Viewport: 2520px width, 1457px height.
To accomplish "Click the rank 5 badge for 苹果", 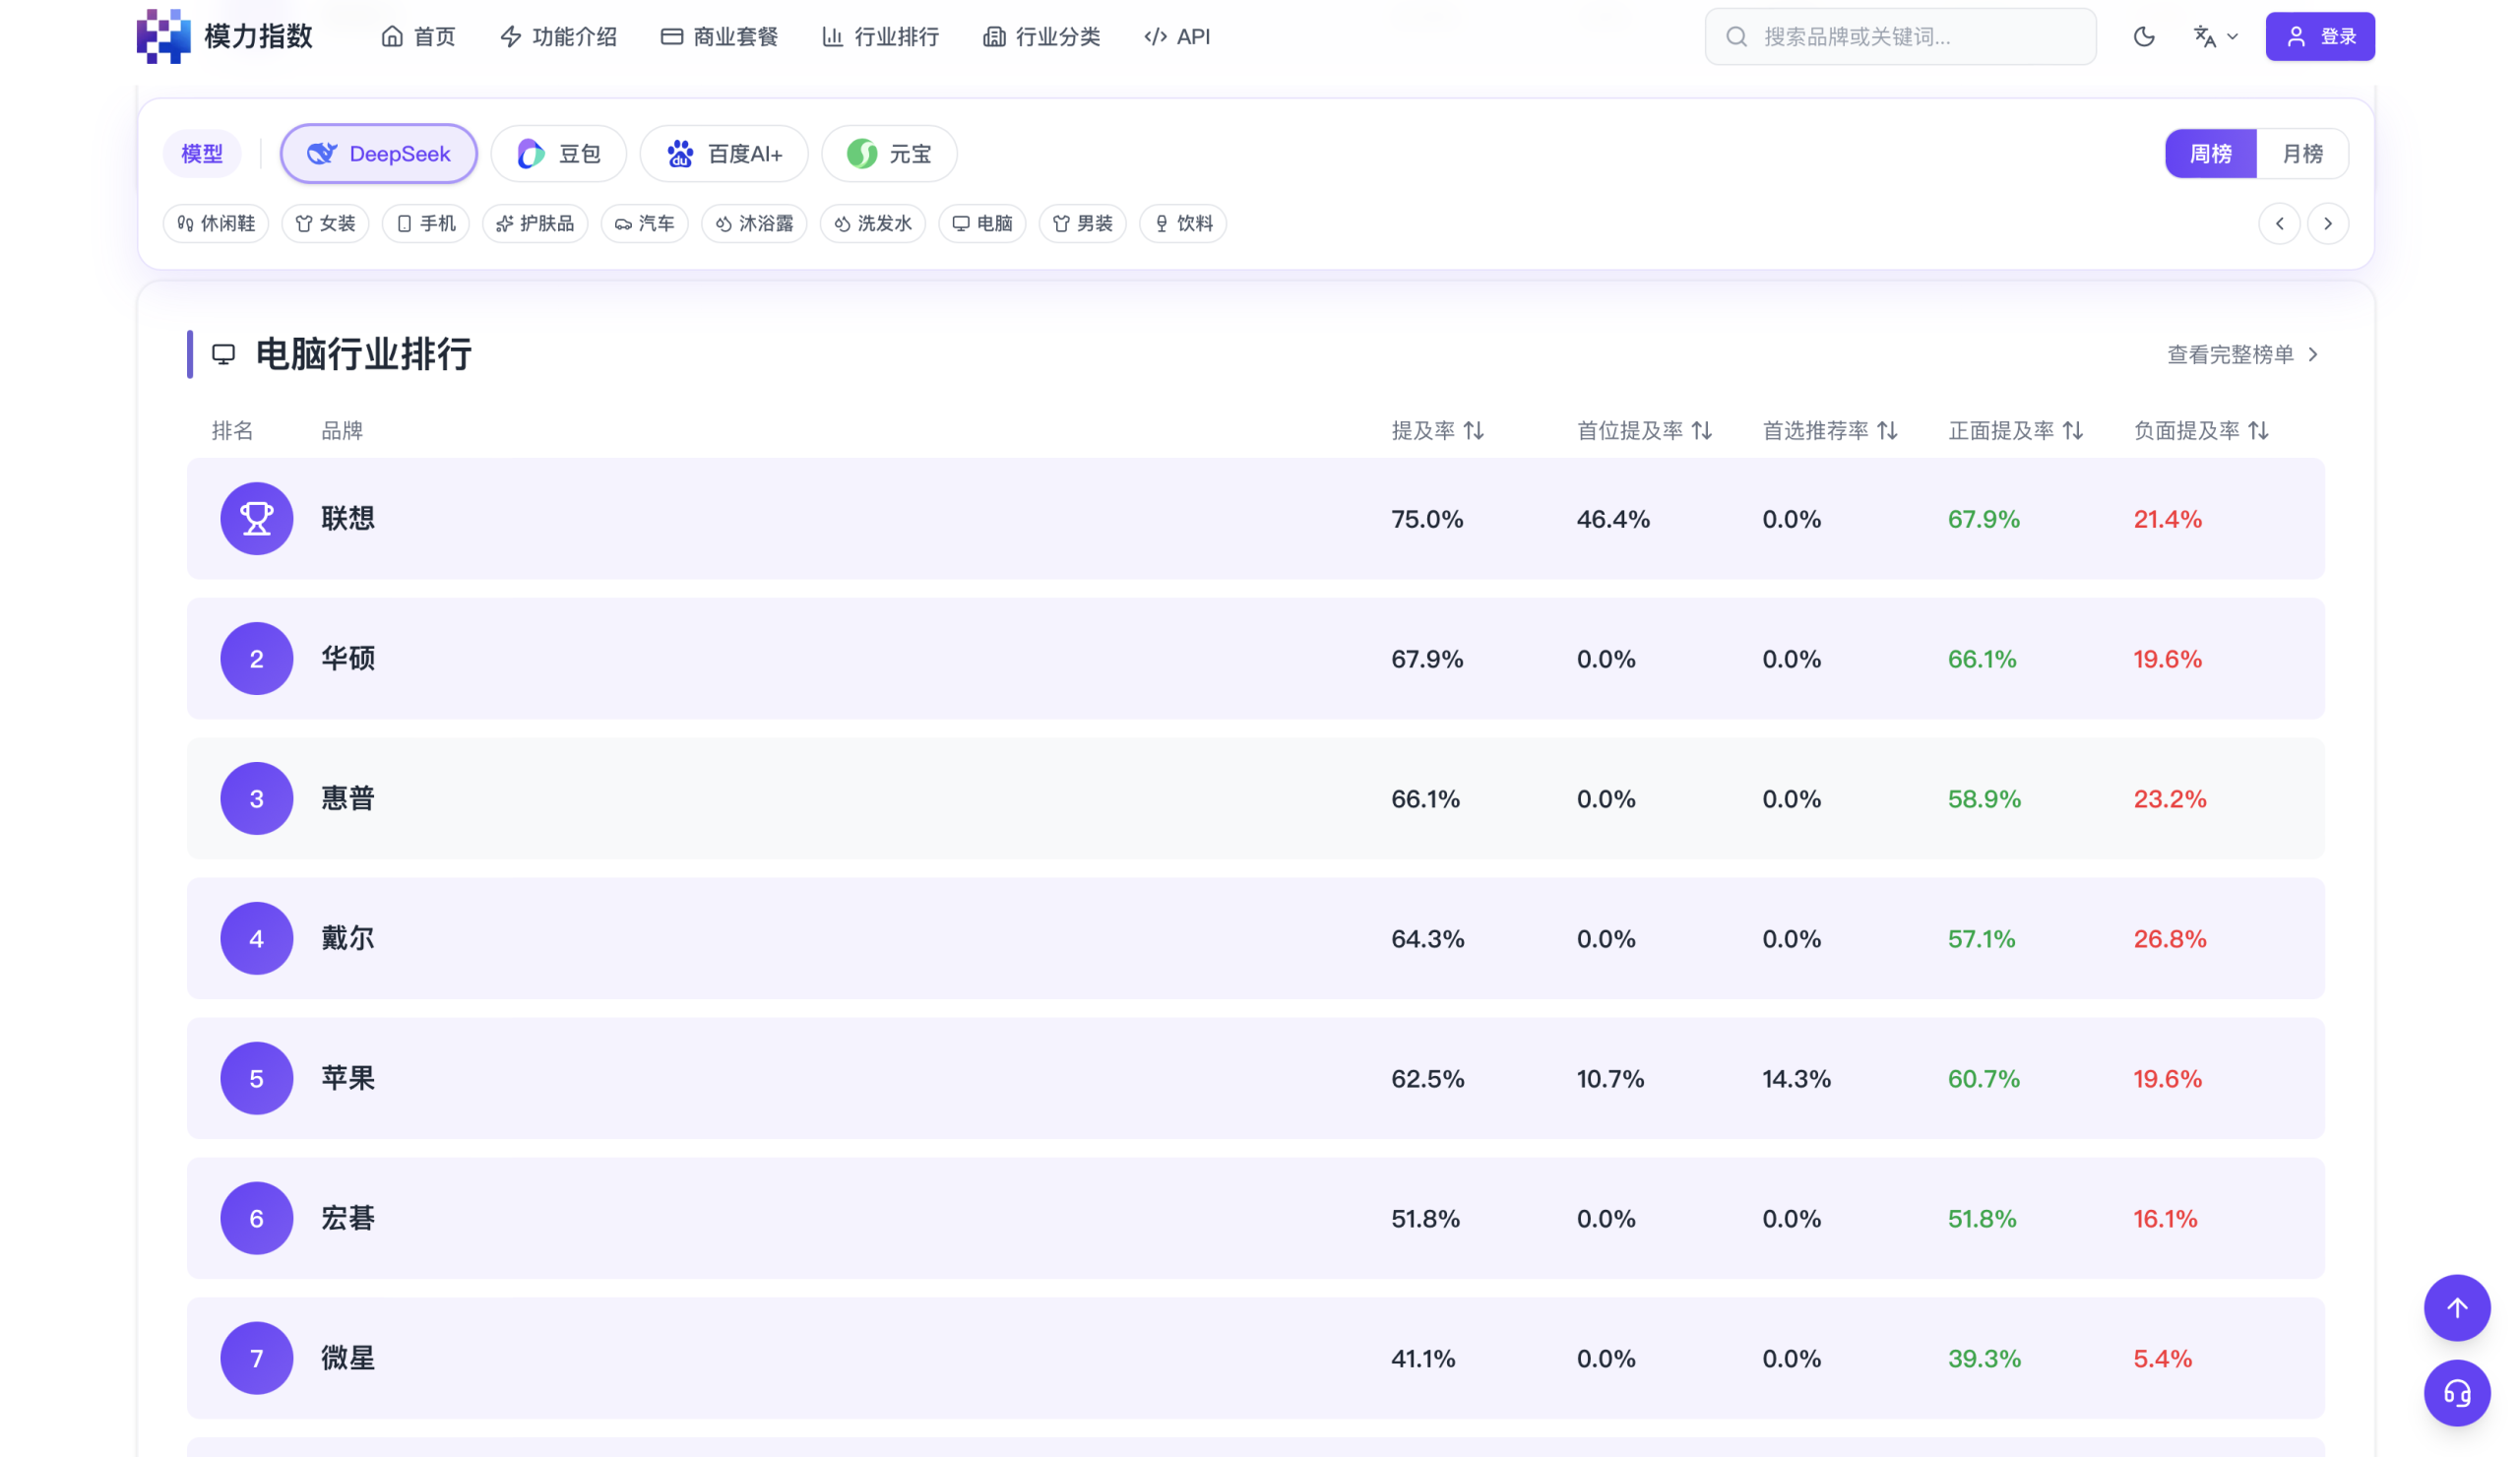I will (x=257, y=1079).
